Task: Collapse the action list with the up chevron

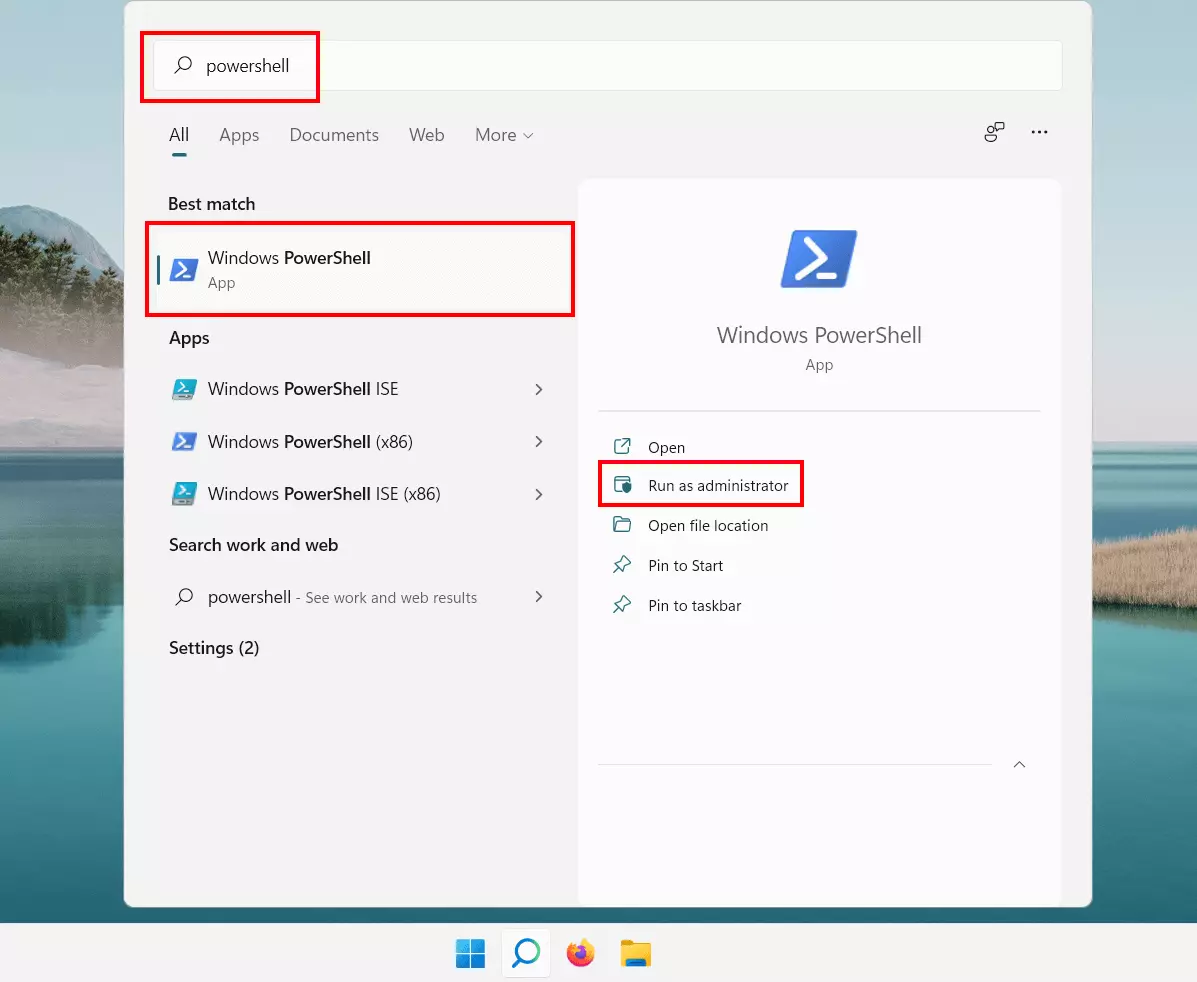Action: tap(1019, 764)
